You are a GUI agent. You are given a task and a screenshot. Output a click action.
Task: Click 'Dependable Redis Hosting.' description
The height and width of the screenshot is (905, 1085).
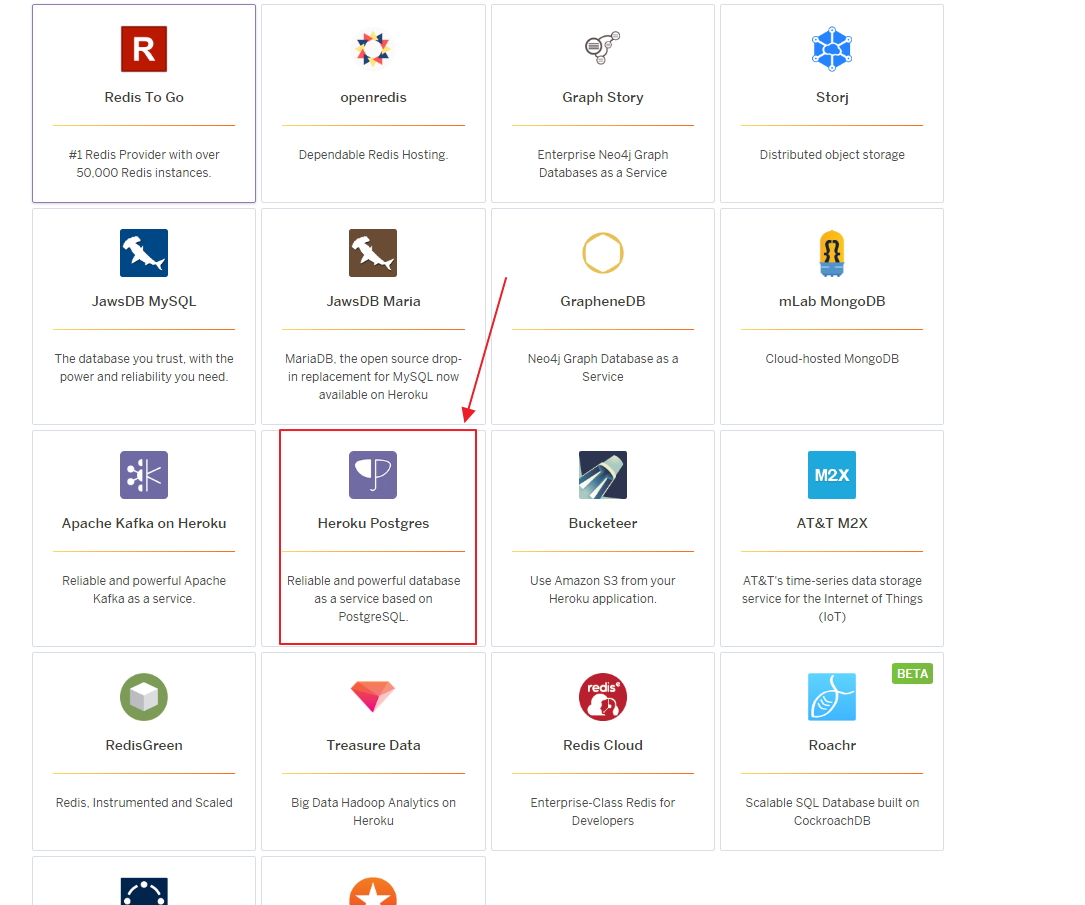pos(373,155)
